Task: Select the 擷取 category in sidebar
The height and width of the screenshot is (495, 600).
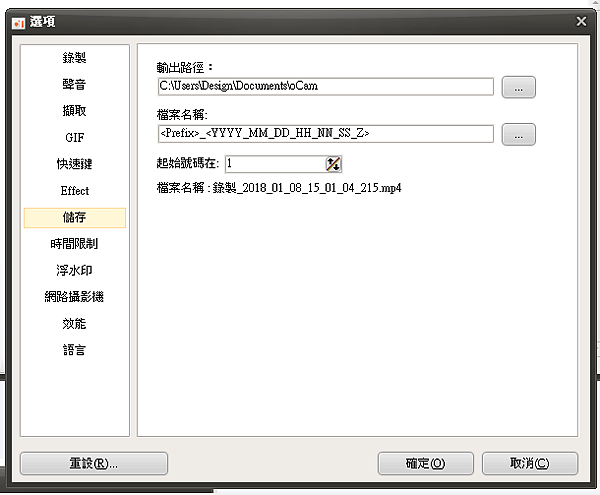Action: tap(74, 111)
